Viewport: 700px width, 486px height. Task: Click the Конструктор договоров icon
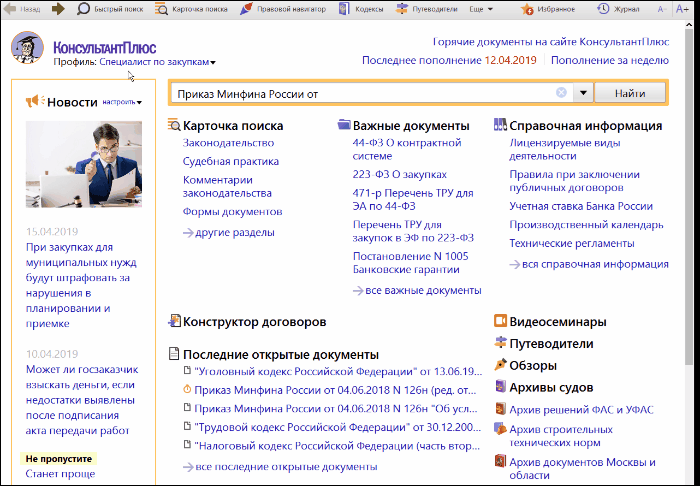point(174,321)
